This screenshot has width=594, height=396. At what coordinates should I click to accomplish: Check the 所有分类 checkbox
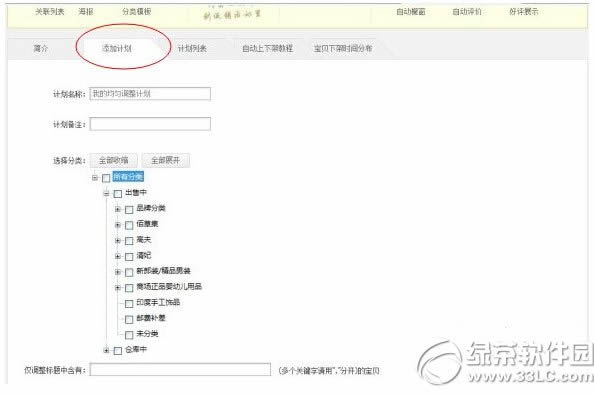(x=106, y=178)
